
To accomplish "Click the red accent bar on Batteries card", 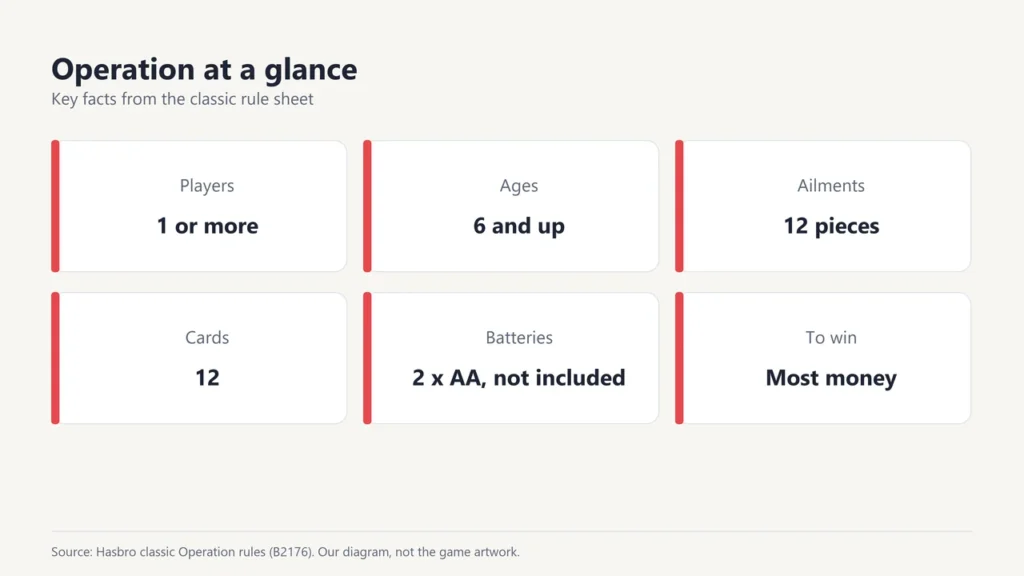I will coord(367,358).
